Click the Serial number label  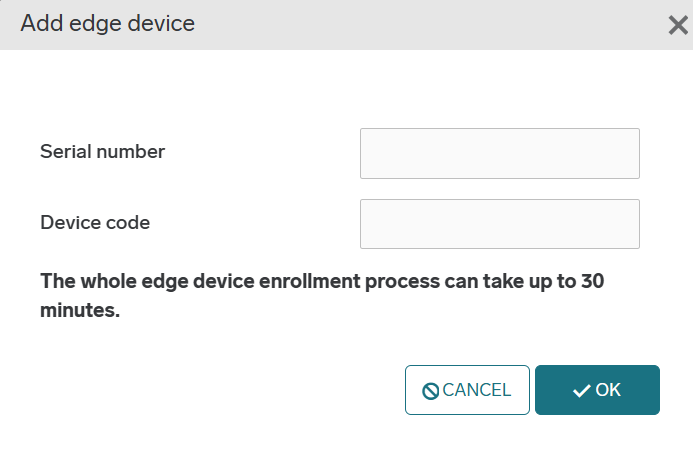(102, 152)
